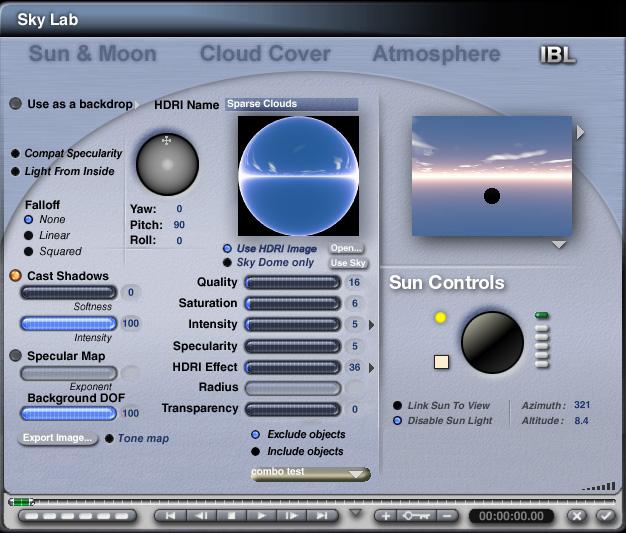
Task: Select the Atmosphere tab
Action: pos(436,54)
